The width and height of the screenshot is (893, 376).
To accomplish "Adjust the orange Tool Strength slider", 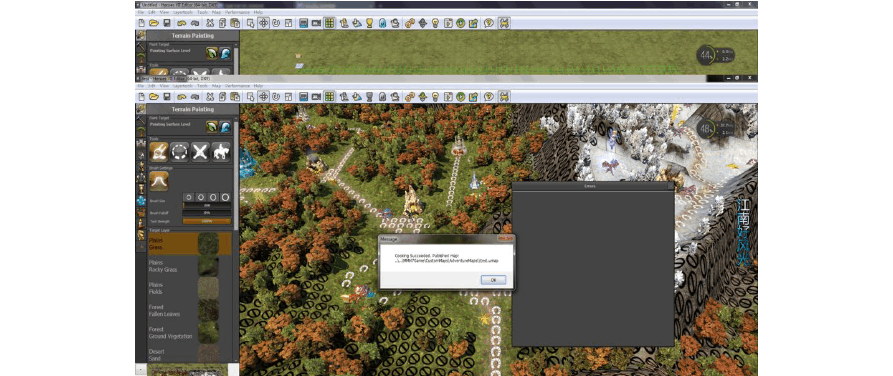I will point(207,221).
